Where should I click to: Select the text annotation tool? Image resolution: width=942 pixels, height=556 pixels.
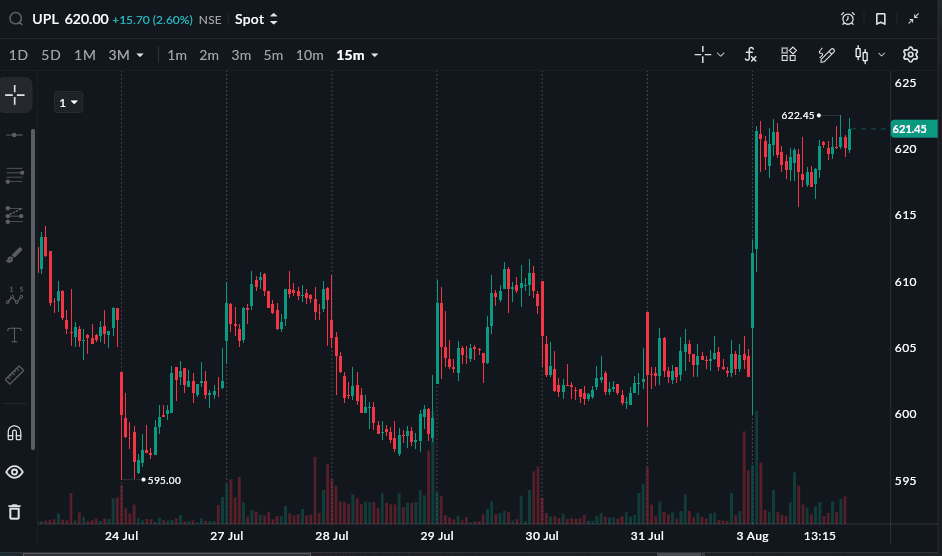(x=14, y=335)
